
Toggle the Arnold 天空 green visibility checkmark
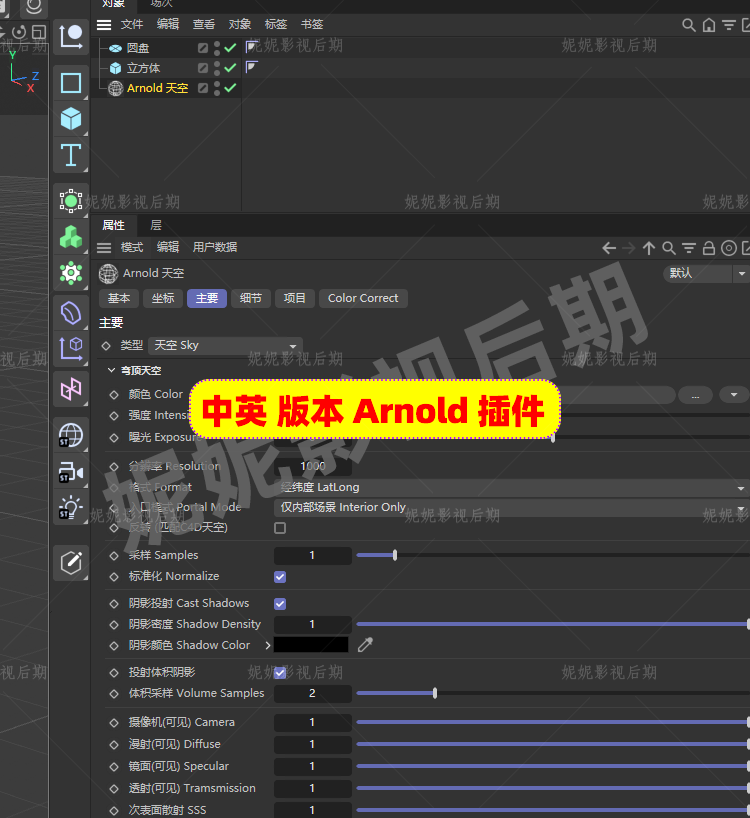point(230,88)
